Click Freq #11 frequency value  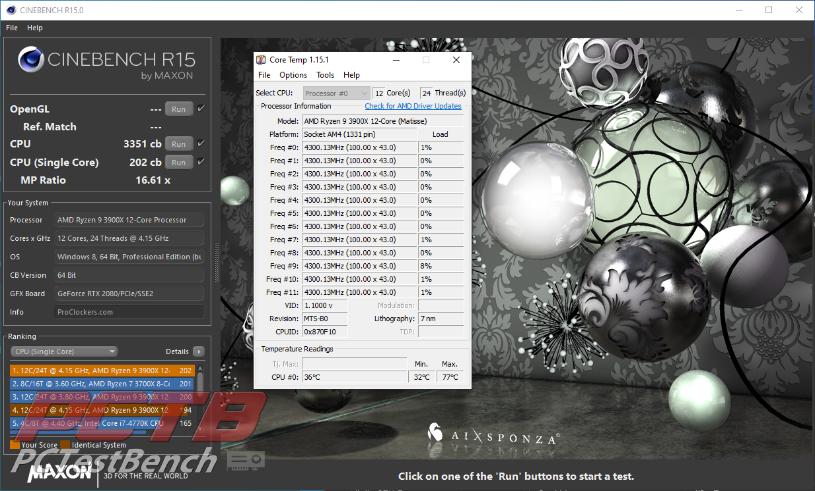360,293
